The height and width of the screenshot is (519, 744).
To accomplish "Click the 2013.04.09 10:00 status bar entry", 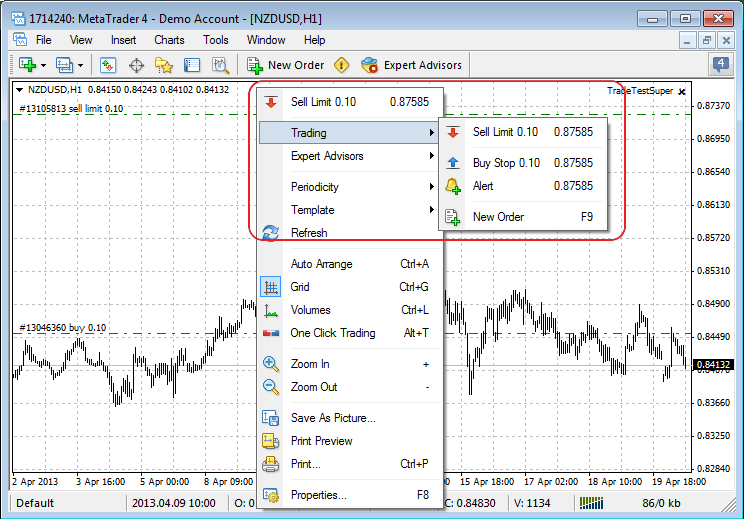I will coord(174,503).
